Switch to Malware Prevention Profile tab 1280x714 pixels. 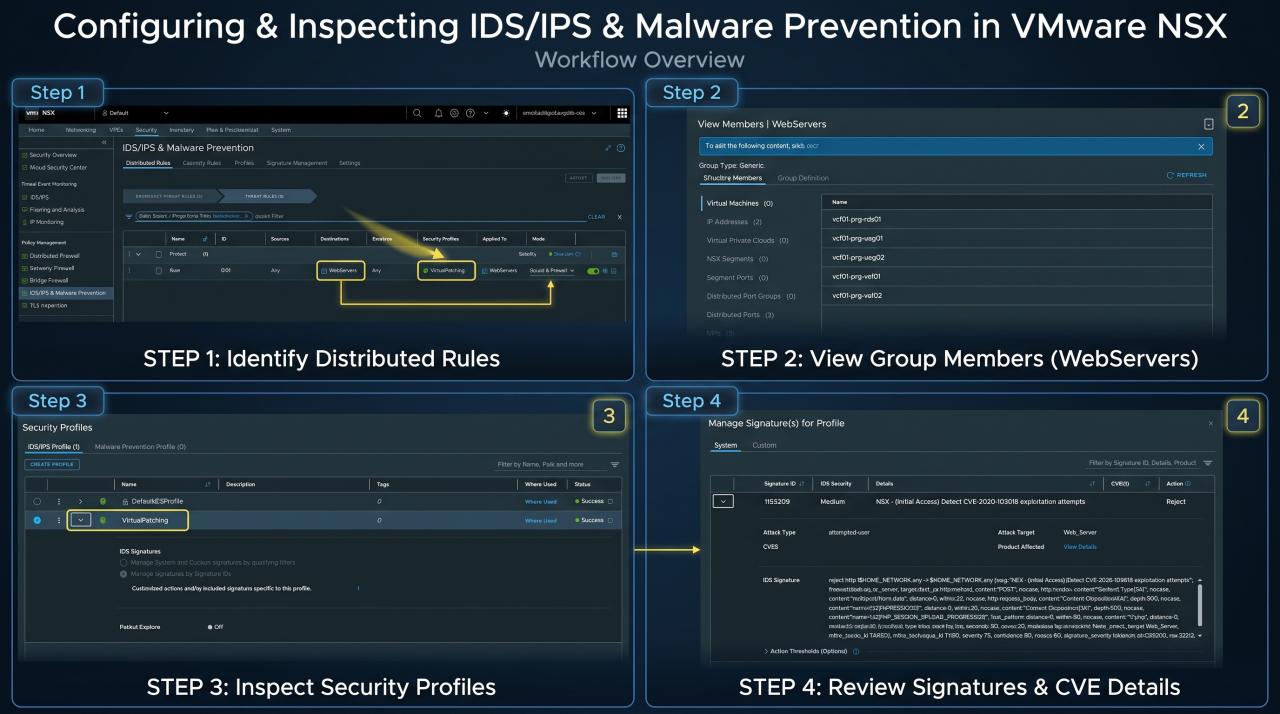click(x=140, y=447)
